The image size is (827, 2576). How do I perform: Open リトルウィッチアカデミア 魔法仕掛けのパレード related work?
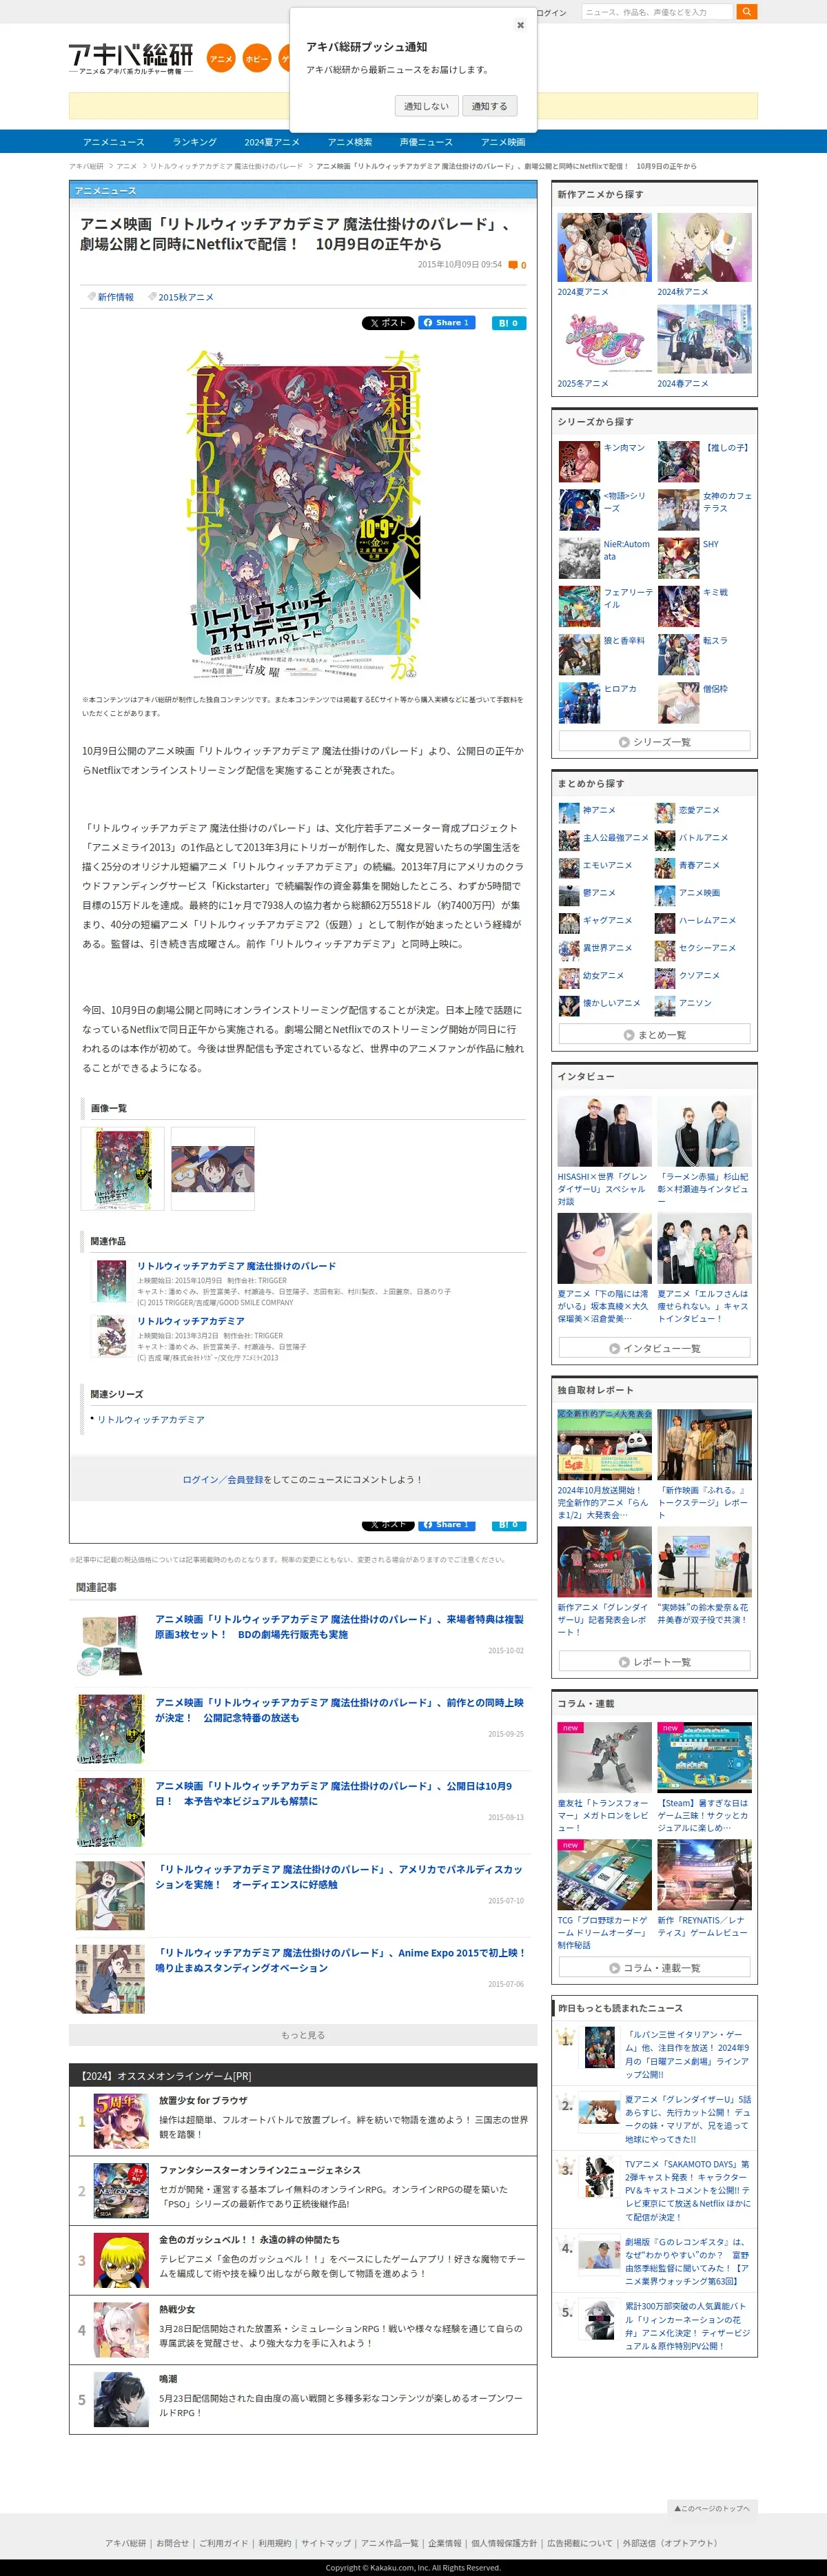[x=236, y=1266]
